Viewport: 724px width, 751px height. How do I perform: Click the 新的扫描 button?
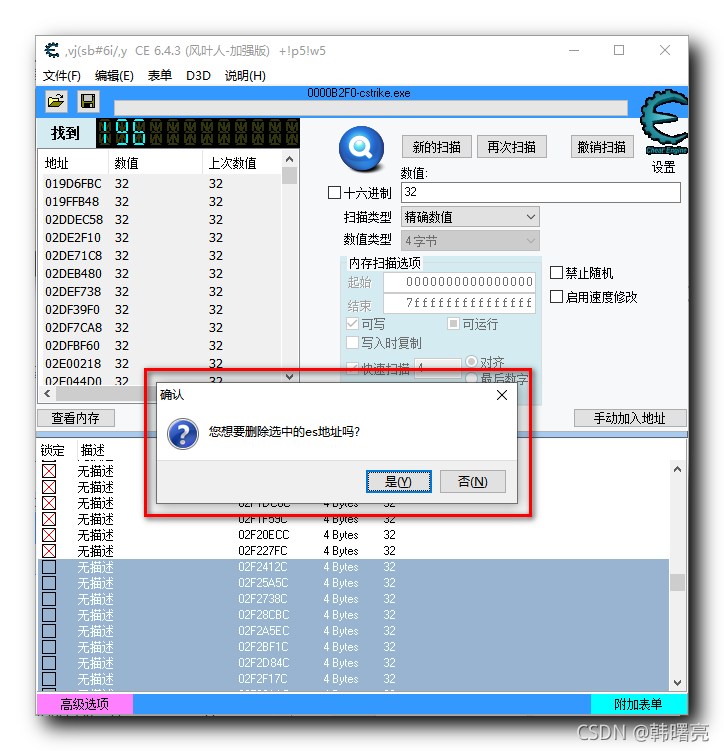437,147
